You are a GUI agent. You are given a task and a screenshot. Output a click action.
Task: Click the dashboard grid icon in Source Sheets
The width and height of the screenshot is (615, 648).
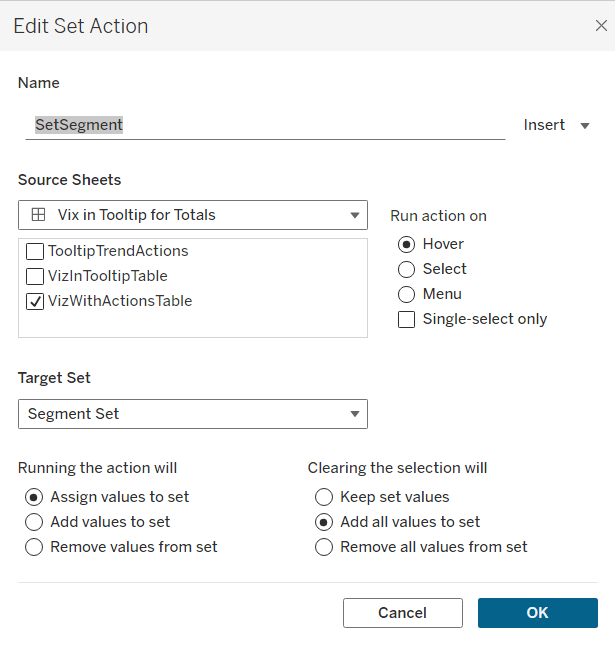(38, 215)
